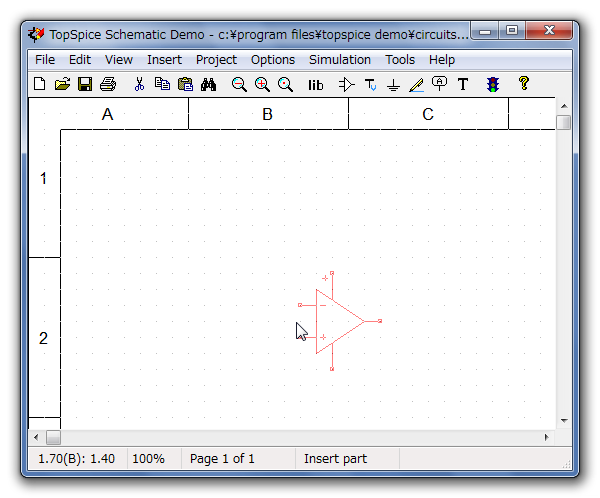Paste with the clipboard icon
600x498 pixels.
pyautogui.click(x=186, y=84)
